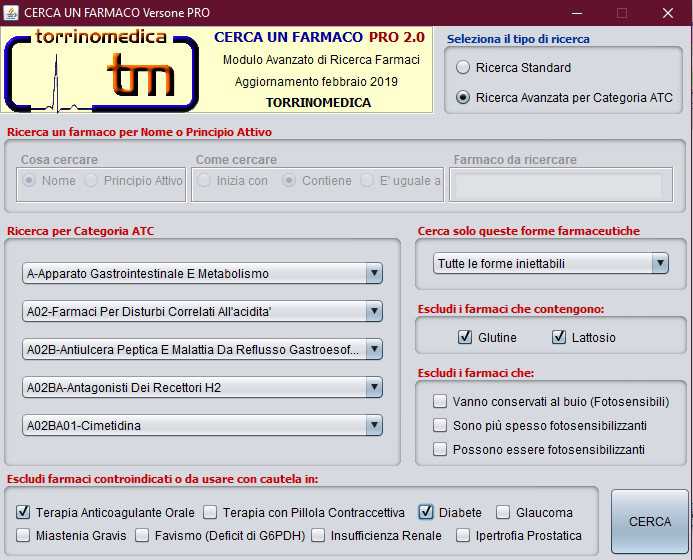Click the Ricerca per Categoria ATC label

pos(80,231)
